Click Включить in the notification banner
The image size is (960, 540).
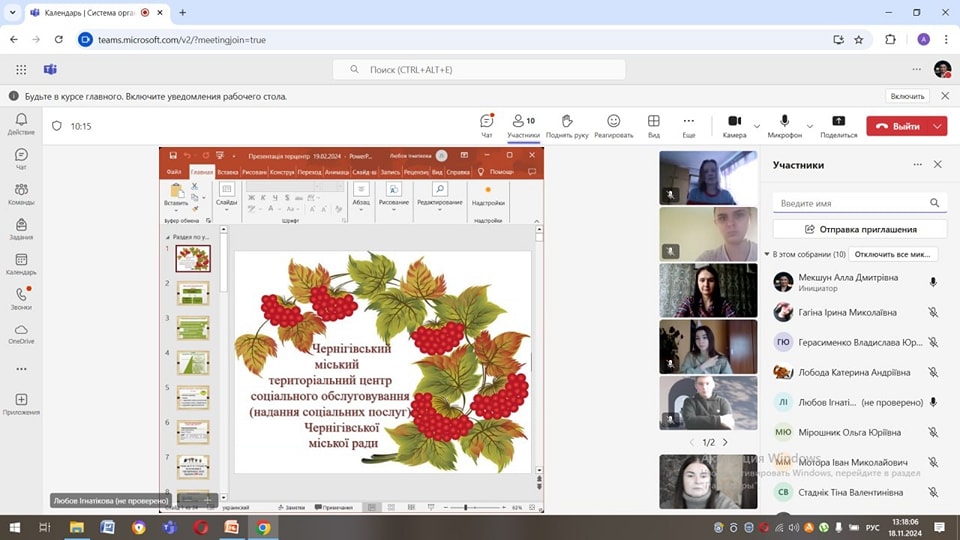click(907, 96)
